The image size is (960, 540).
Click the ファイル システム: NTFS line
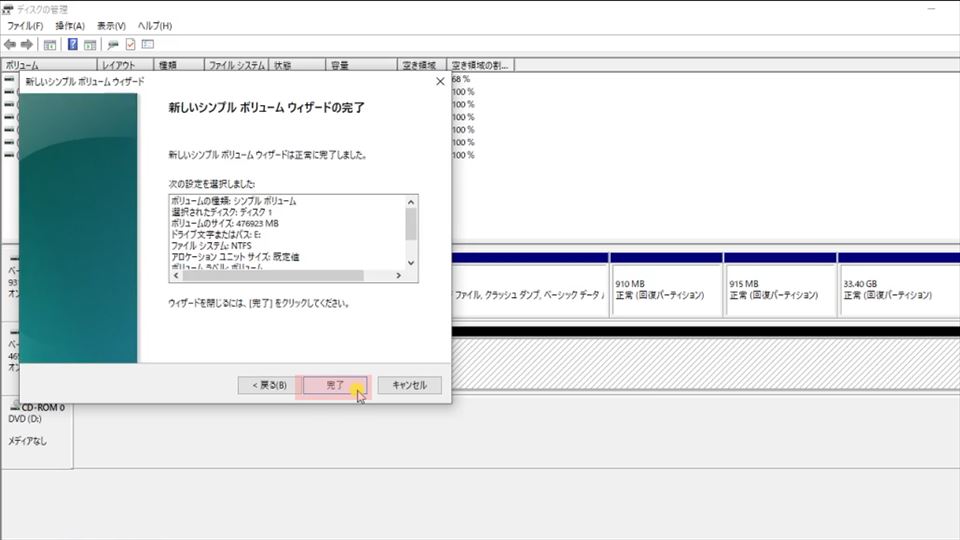click(211, 246)
